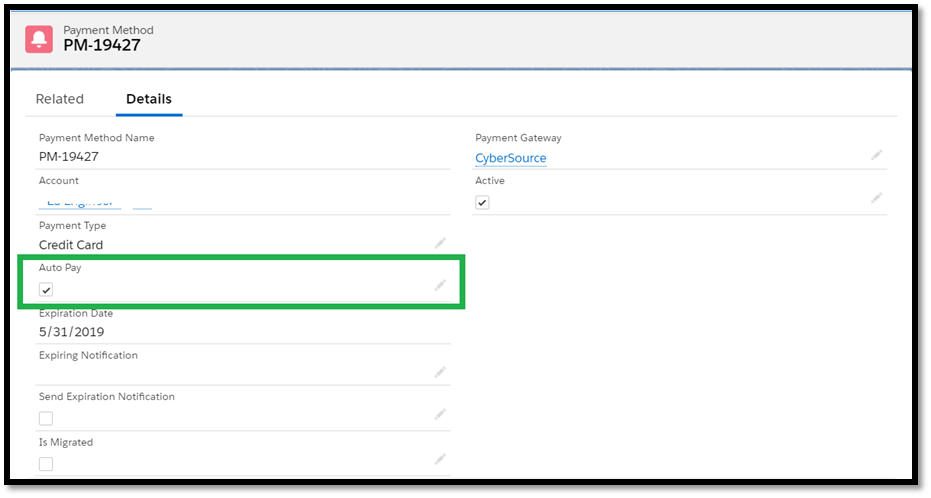
Task: Click the Payment Gateway edit pencil
Action: click(876, 155)
